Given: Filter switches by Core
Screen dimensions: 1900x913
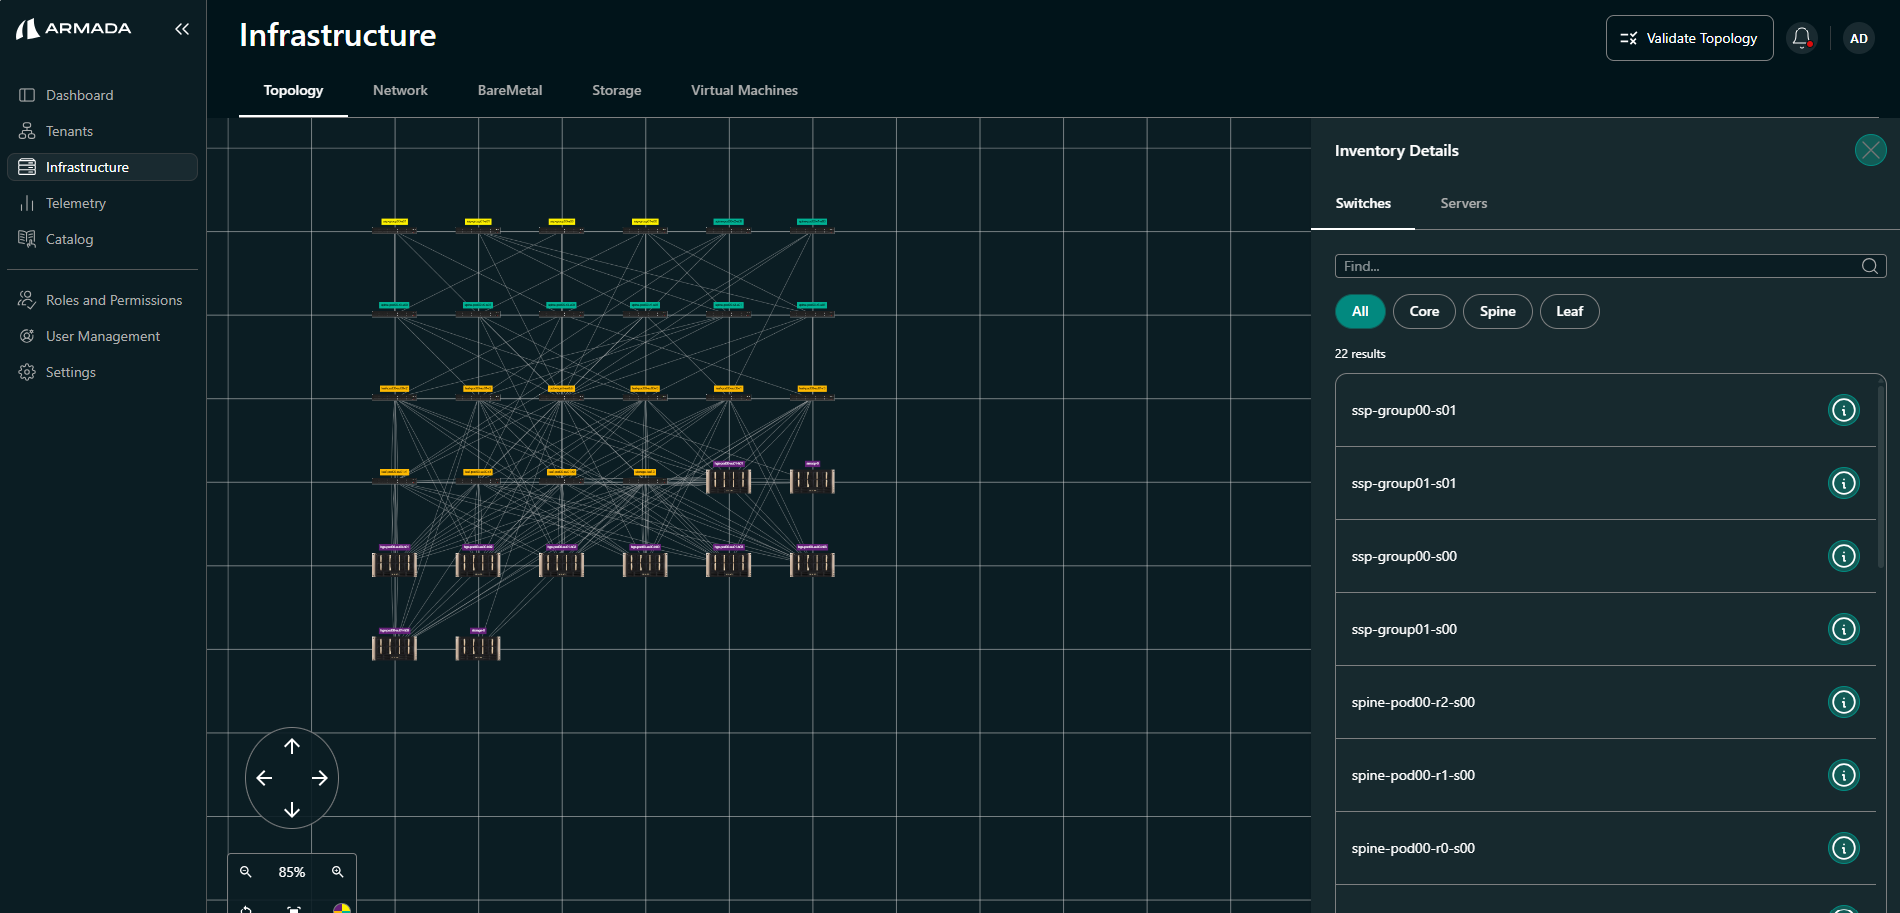Looking at the screenshot, I should tap(1424, 311).
